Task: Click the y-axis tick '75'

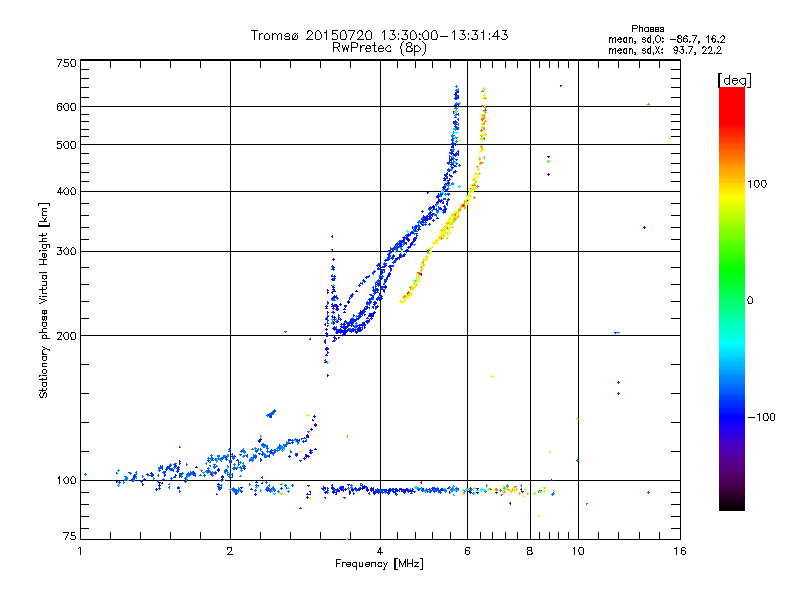Action: pyautogui.click(x=70, y=536)
